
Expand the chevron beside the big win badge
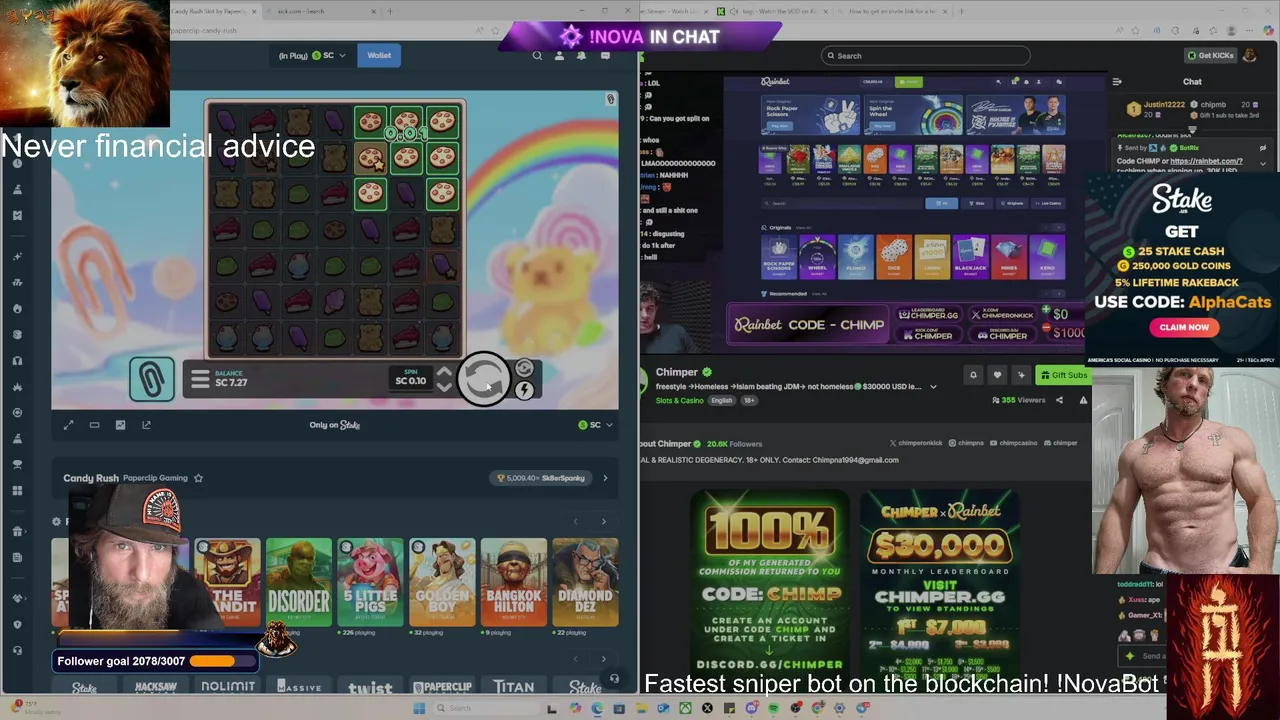point(604,478)
